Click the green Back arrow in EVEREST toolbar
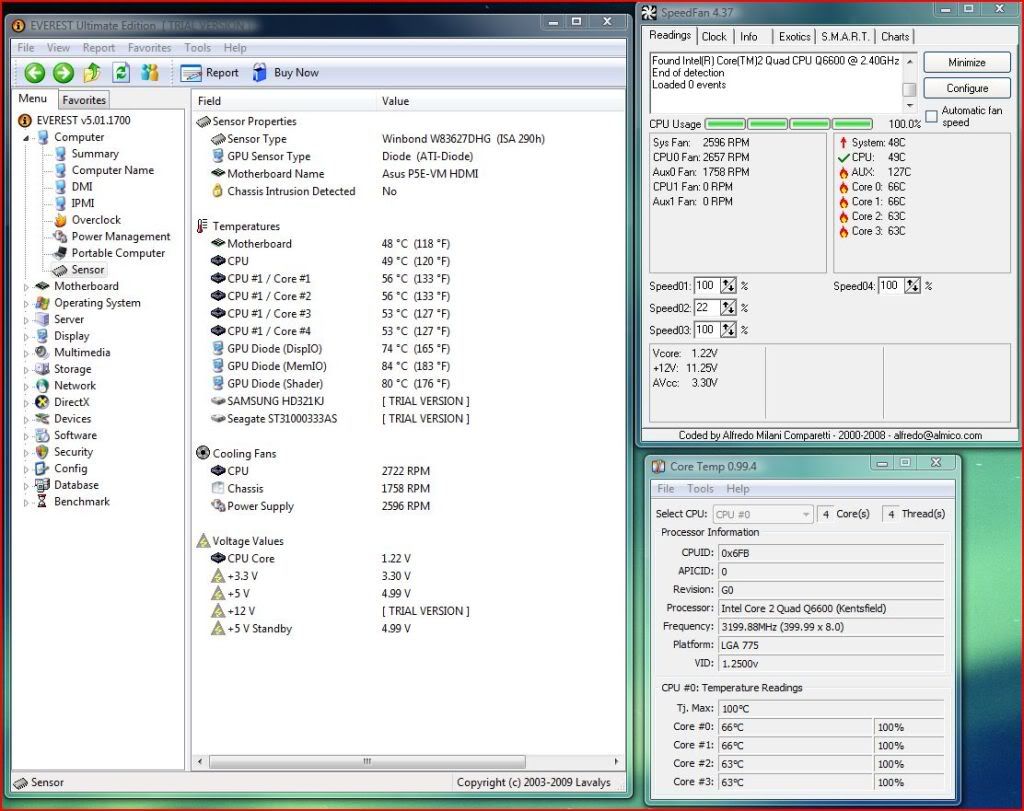Screen dimensions: 1024x811 point(35,72)
